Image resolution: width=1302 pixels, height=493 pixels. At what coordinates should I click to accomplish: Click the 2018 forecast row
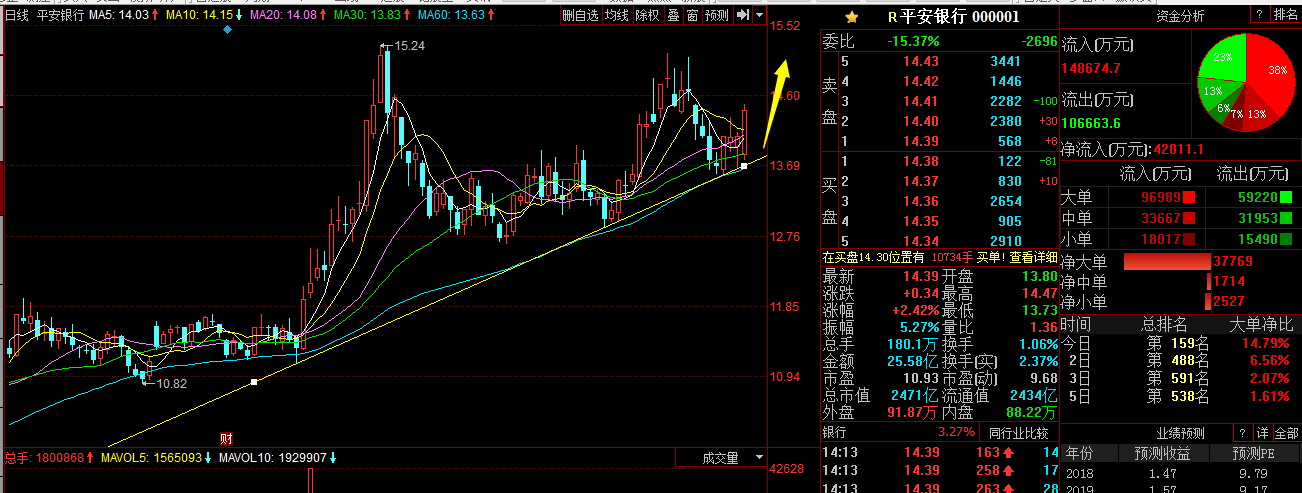pos(1180,473)
